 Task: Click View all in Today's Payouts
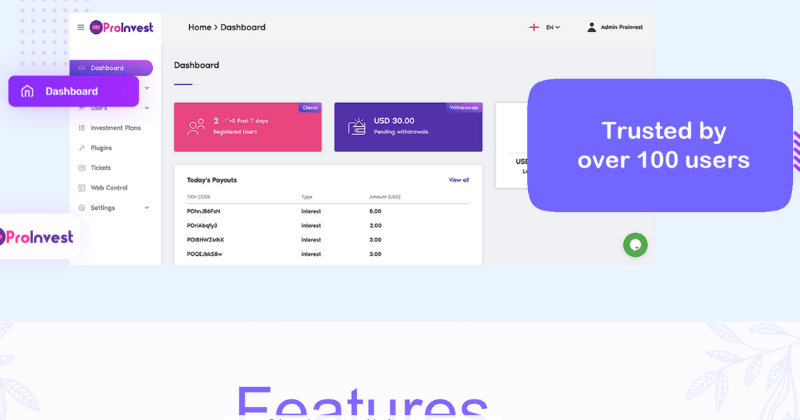(459, 180)
